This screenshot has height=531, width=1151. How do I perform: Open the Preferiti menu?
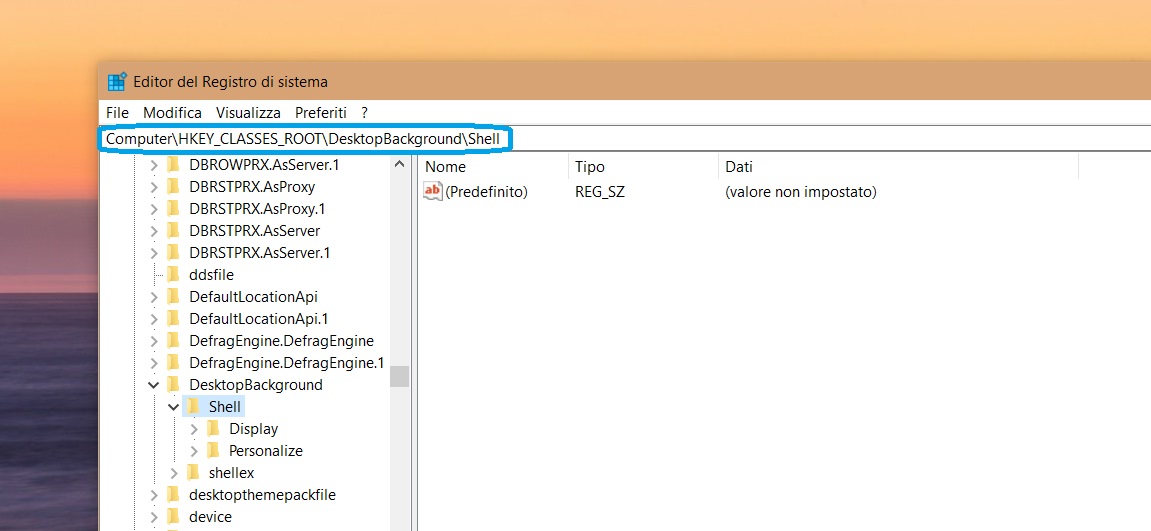click(321, 113)
